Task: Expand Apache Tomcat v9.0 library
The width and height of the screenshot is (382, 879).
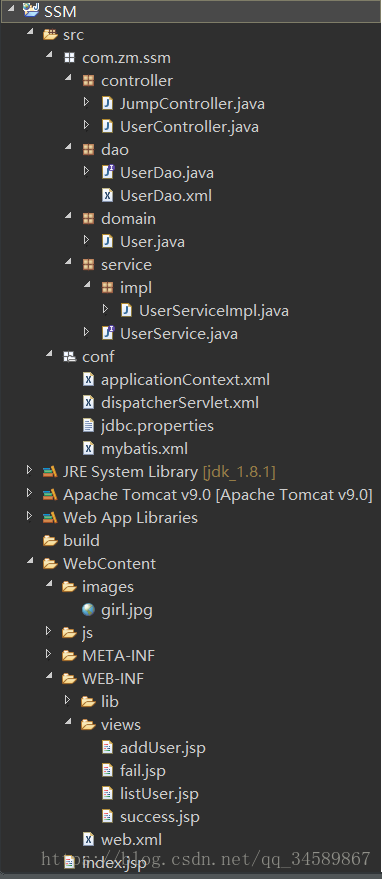Action: pyautogui.click(x=29, y=493)
